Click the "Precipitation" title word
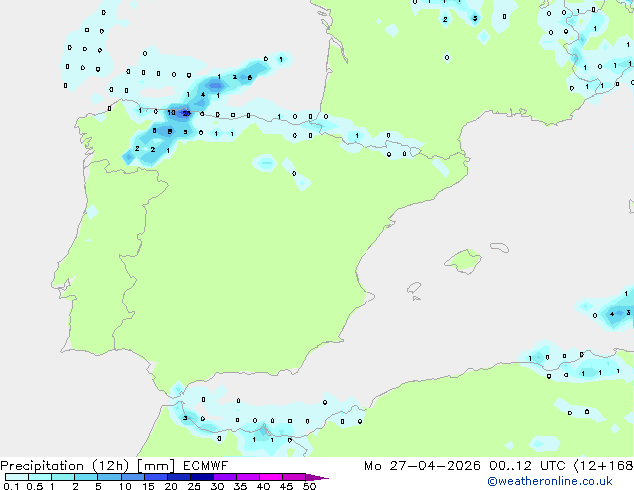 point(42,466)
